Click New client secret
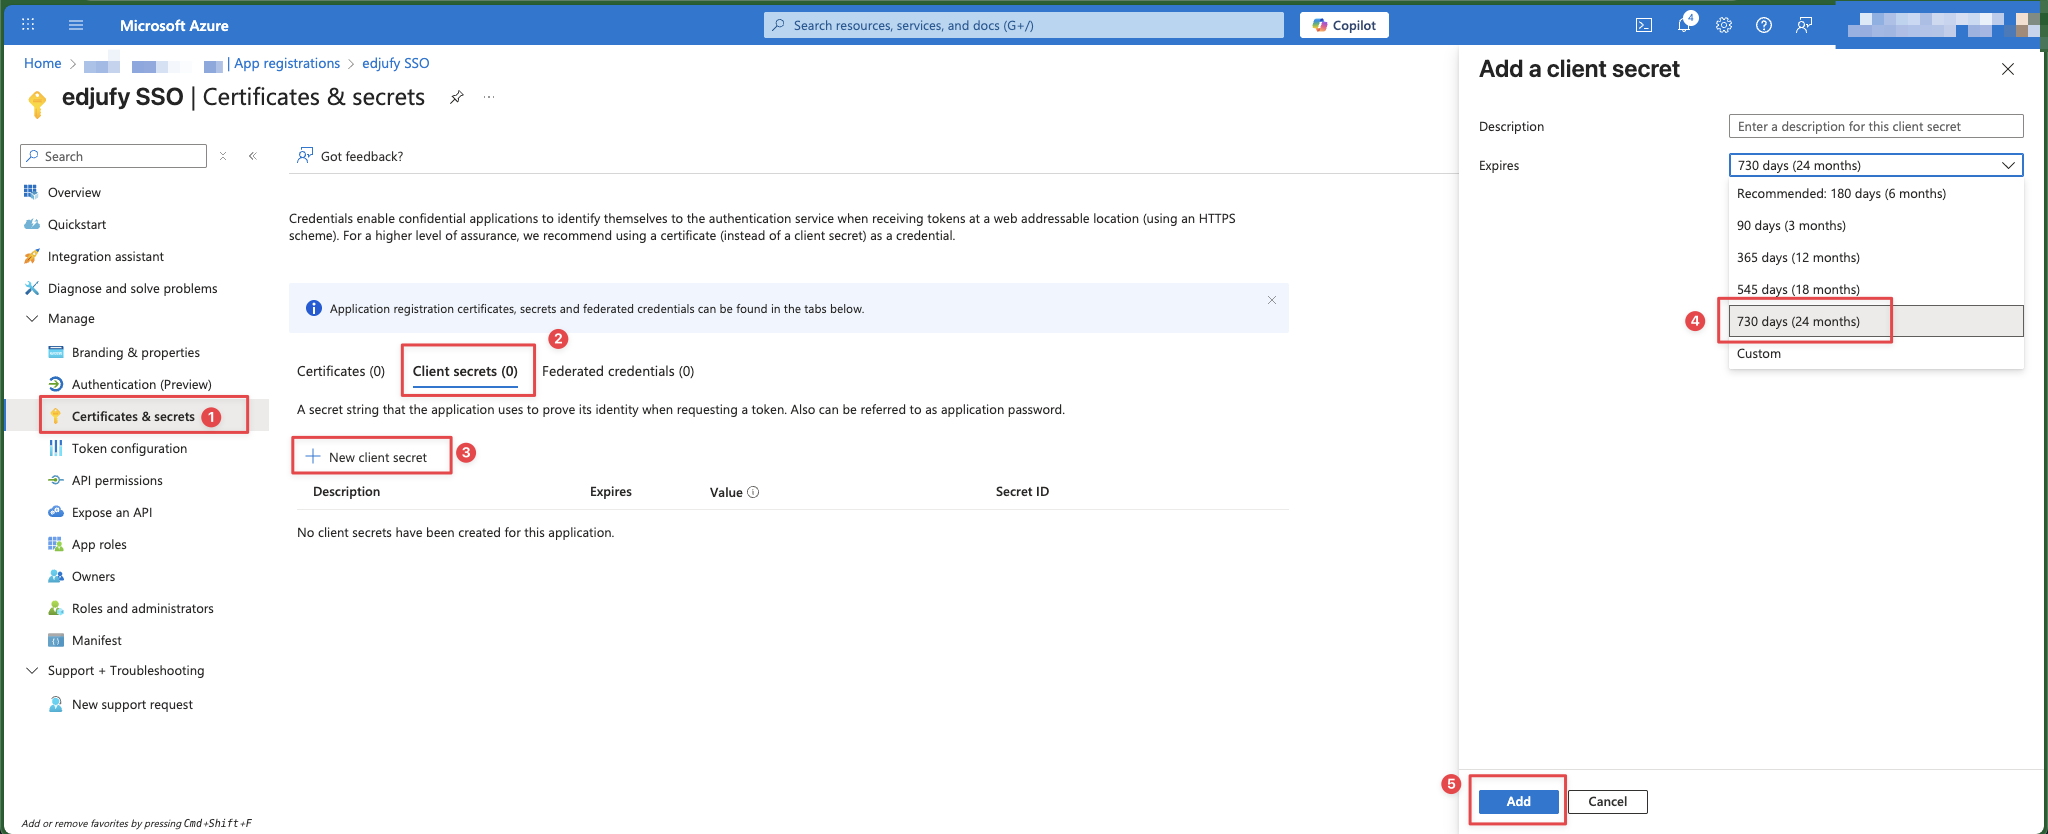The width and height of the screenshot is (2048, 834). 367,457
